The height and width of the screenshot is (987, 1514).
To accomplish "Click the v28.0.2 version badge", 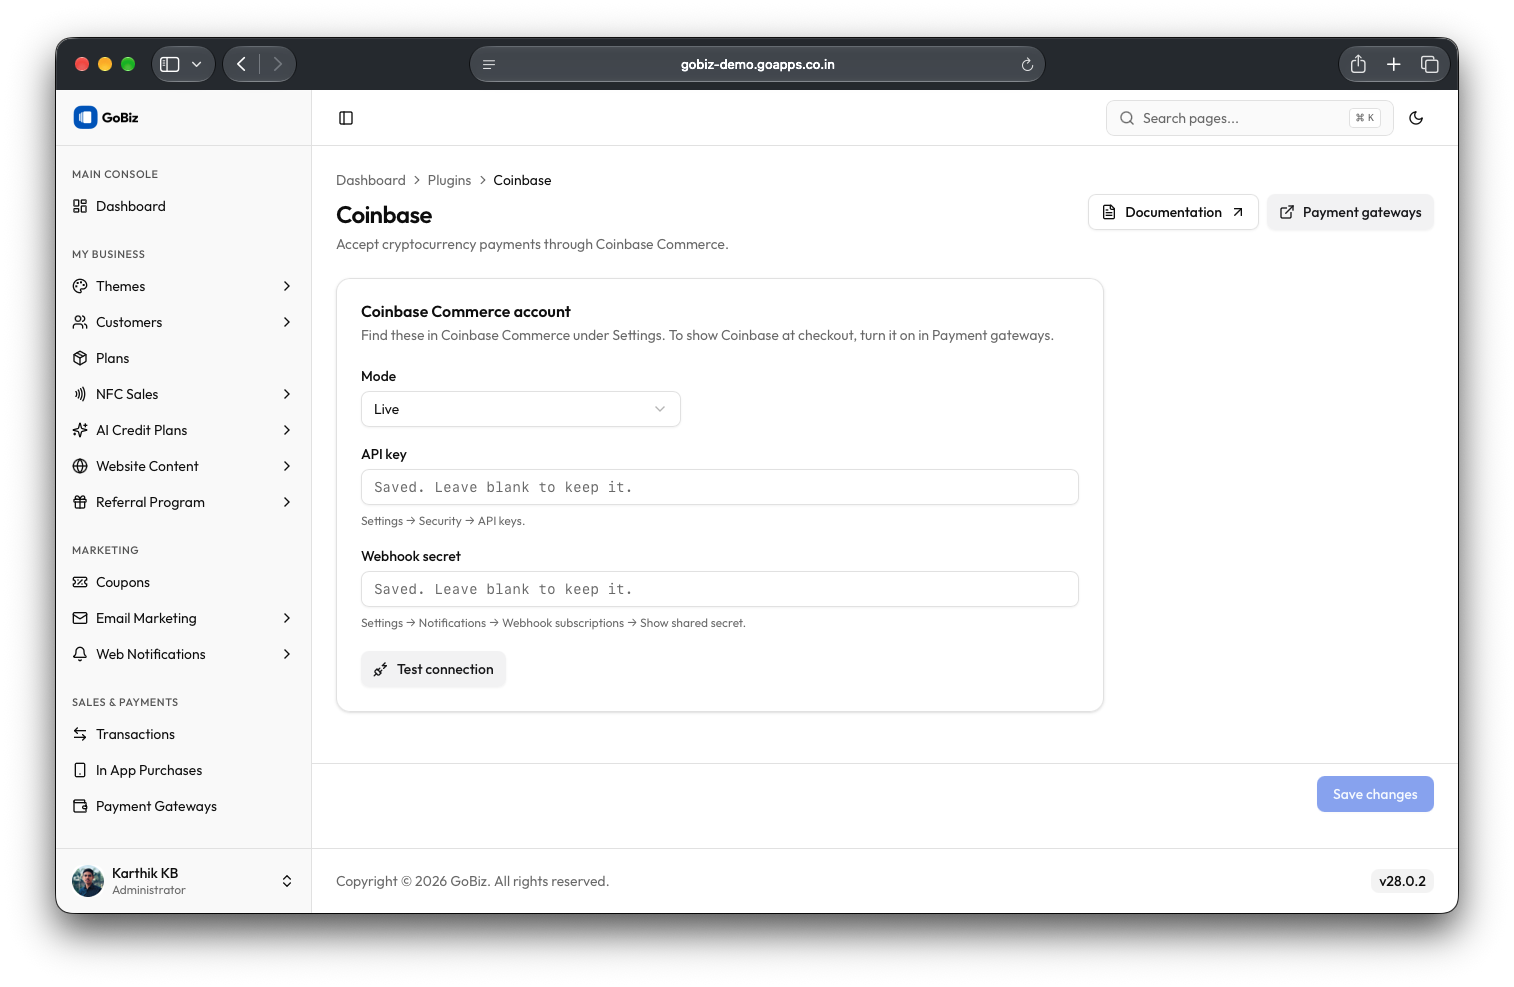I will coord(1402,881).
